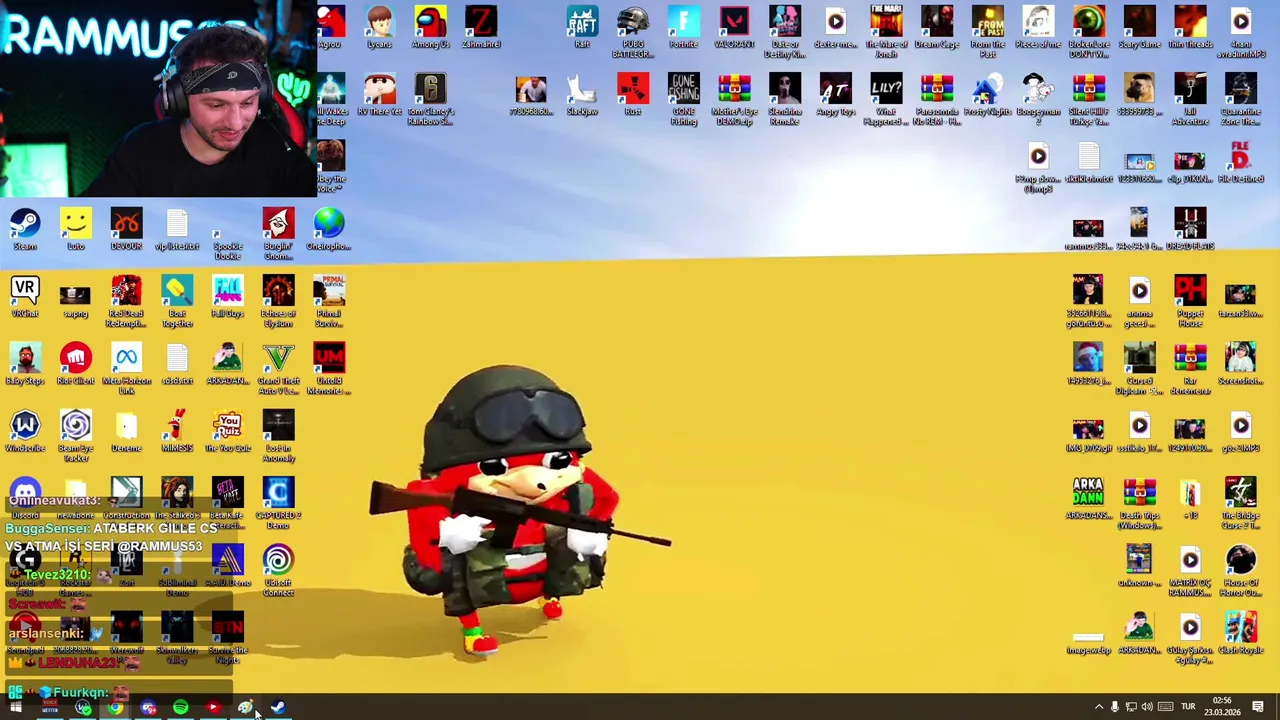
Task: Launch the MIMESIS game shortcut
Action: tap(177, 431)
